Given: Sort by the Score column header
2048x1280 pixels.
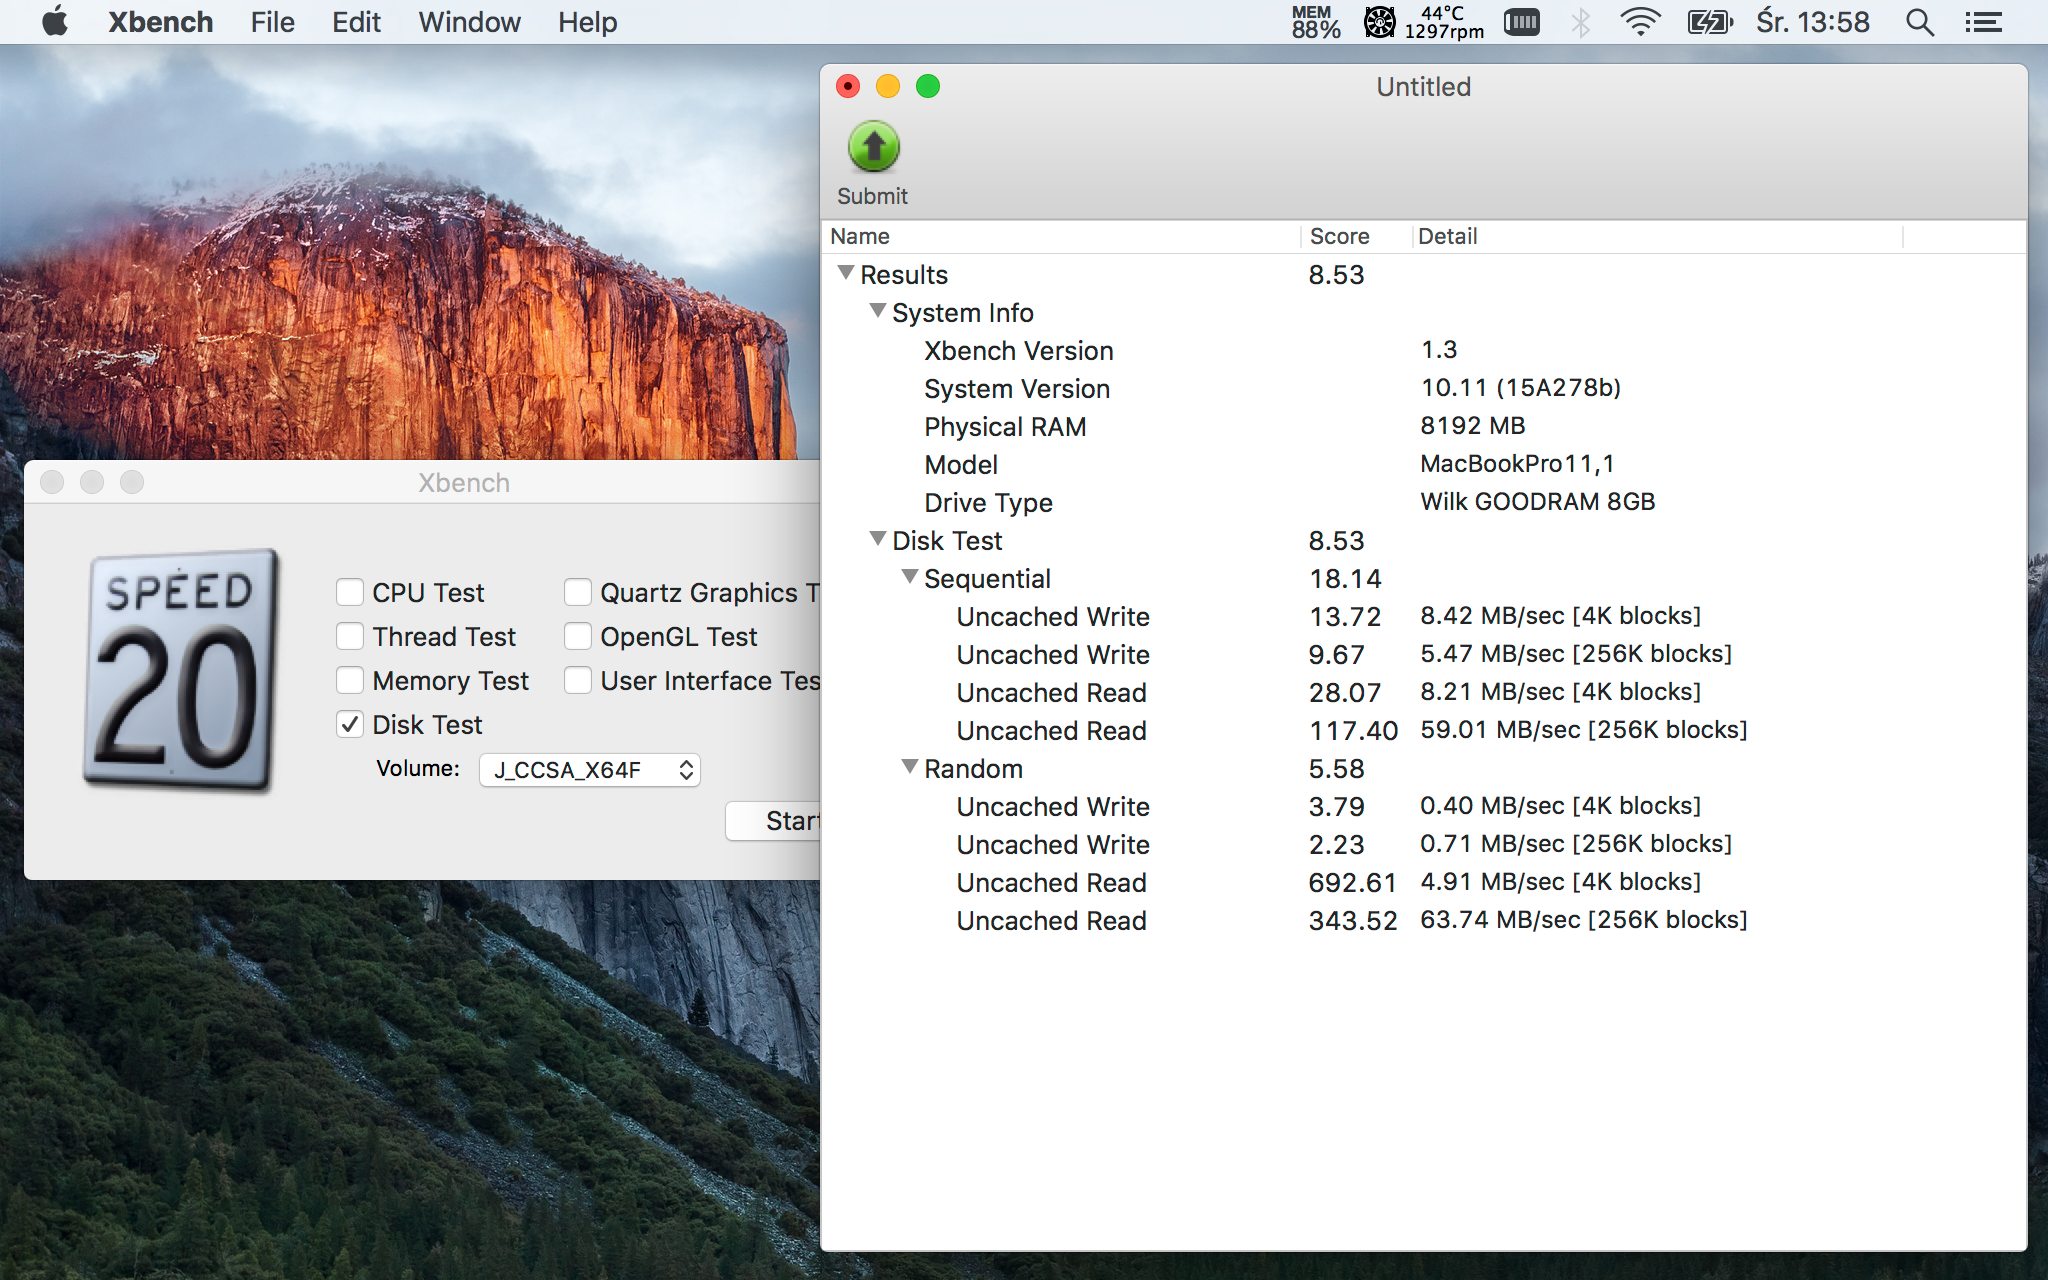Looking at the screenshot, I should click(x=1356, y=236).
